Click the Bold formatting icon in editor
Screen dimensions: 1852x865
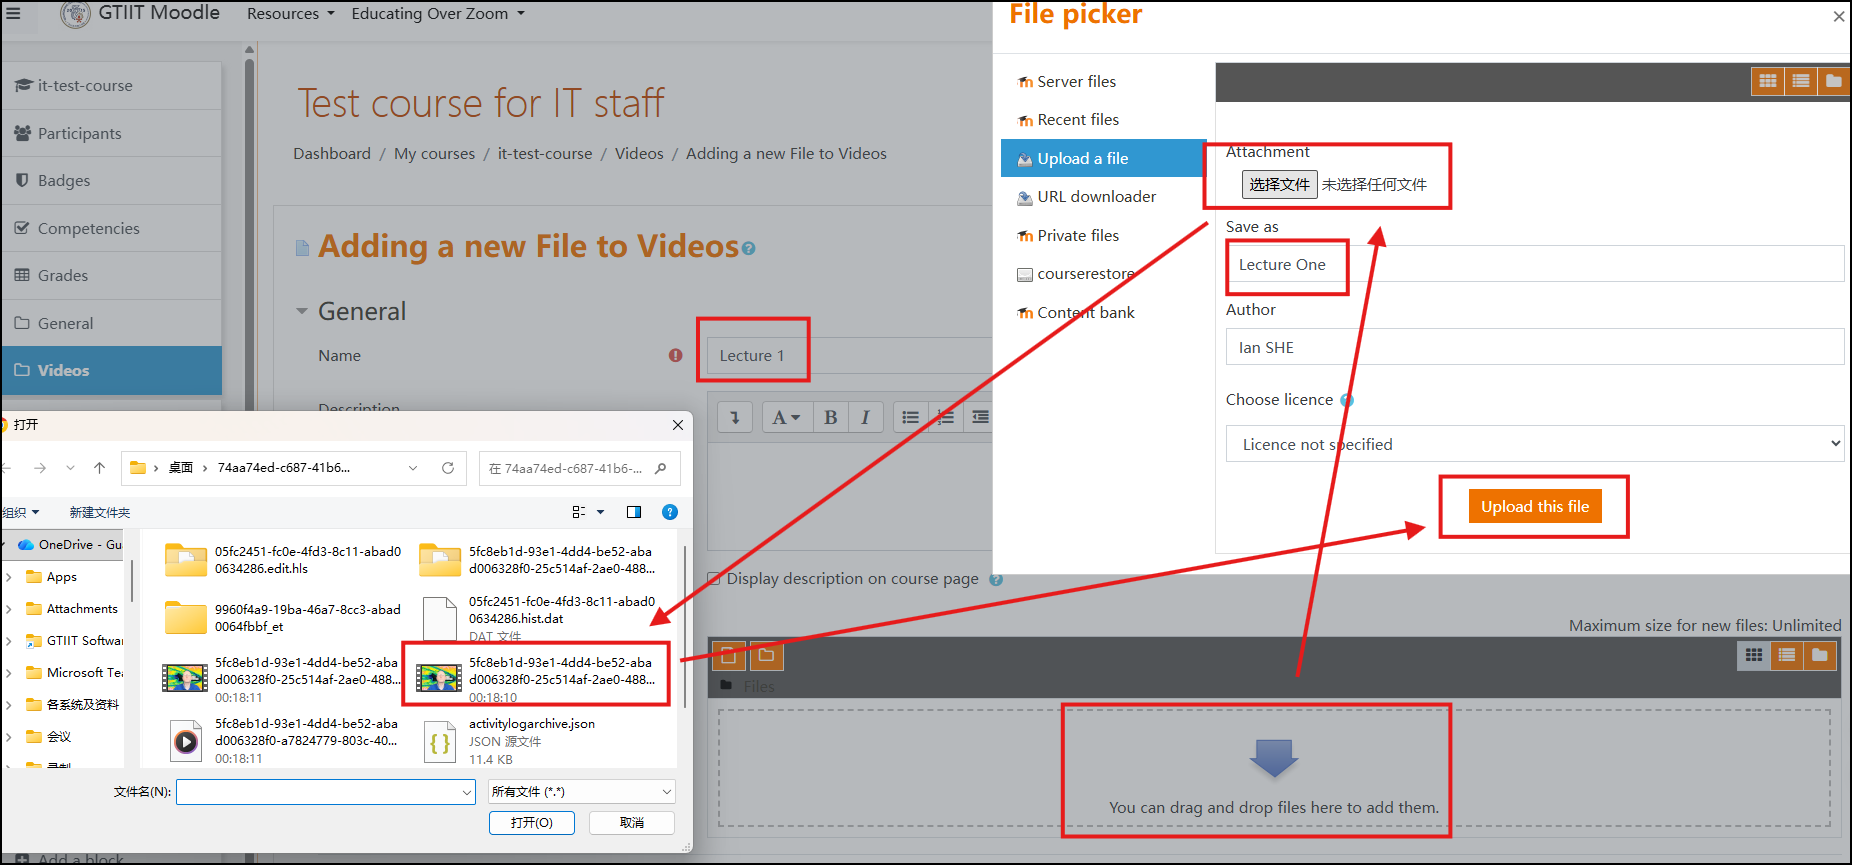coord(830,418)
